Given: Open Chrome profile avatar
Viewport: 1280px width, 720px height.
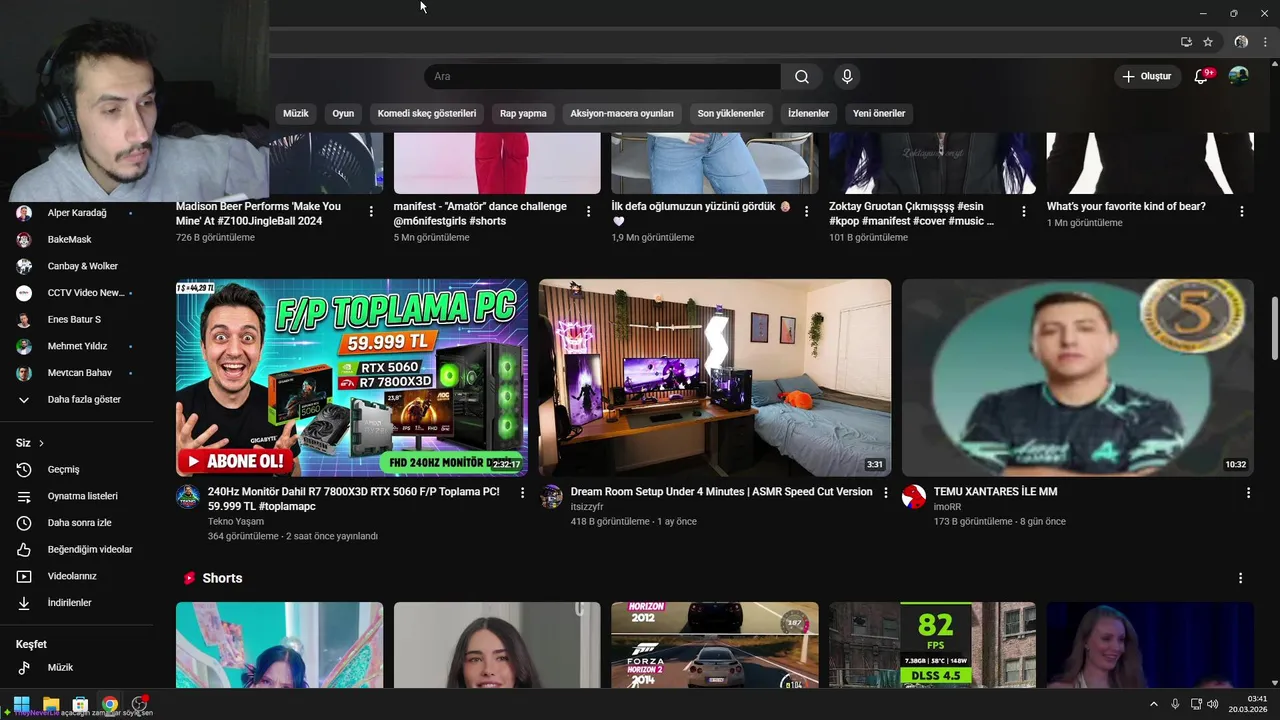Looking at the screenshot, I should (1241, 42).
